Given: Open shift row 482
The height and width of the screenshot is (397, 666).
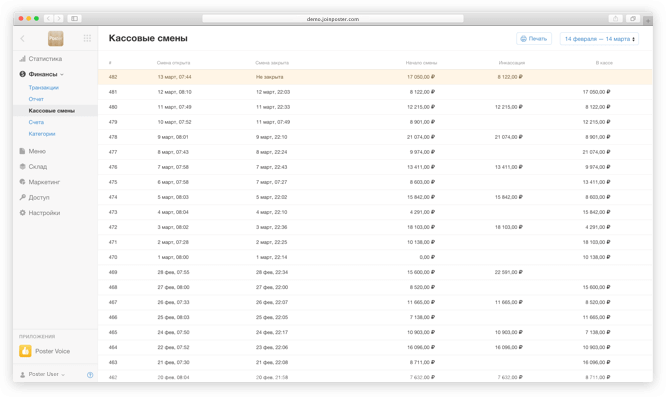Looking at the screenshot, I should pos(375,77).
